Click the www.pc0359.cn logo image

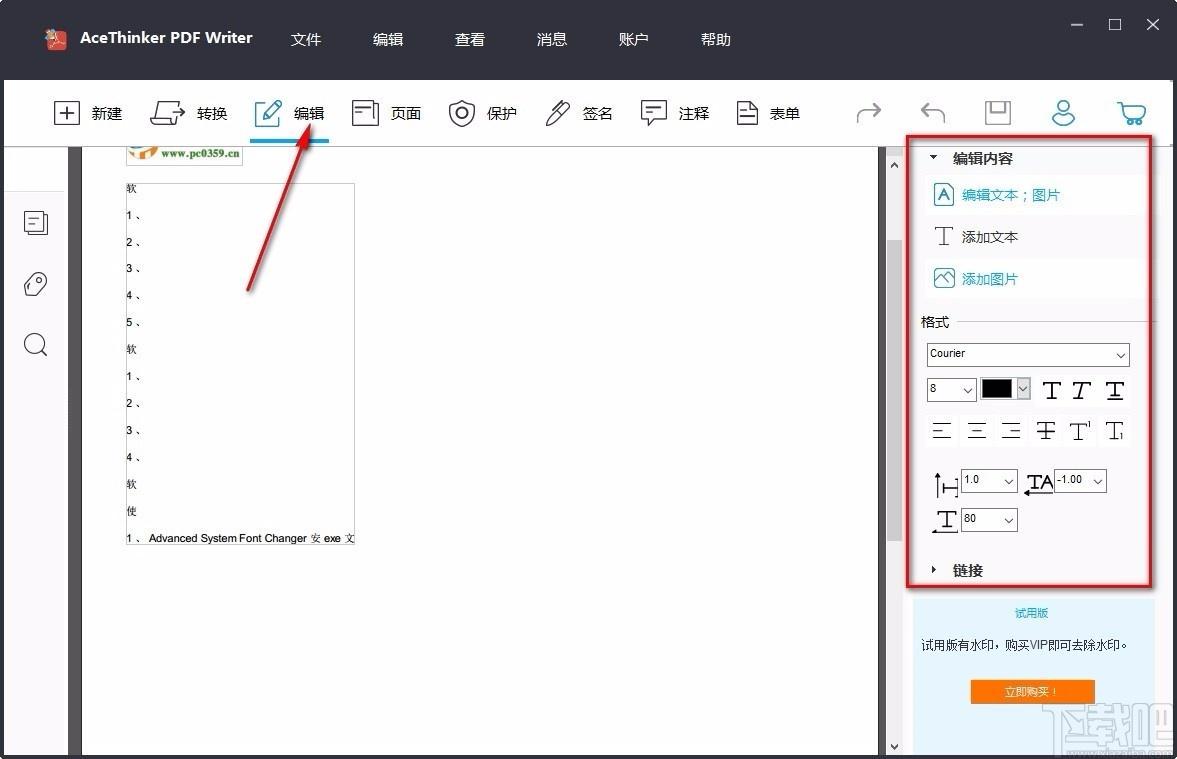185,154
